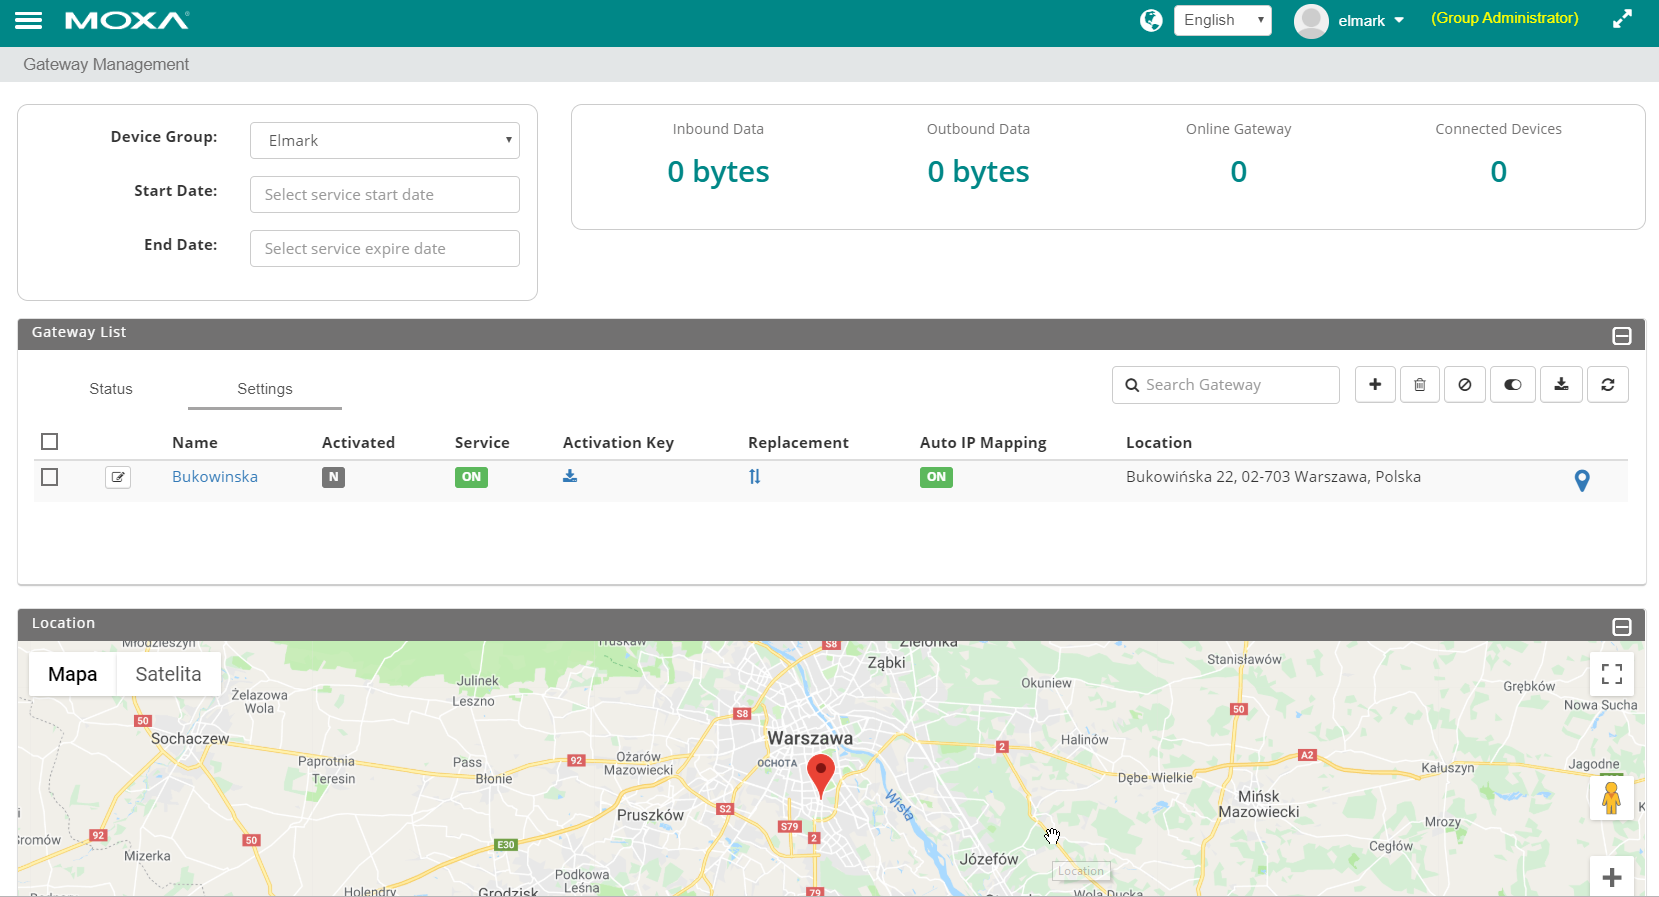Show Bukowinska location pin on map
Screen dimensions: 1659x897
pyautogui.click(x=1581, y=481)
